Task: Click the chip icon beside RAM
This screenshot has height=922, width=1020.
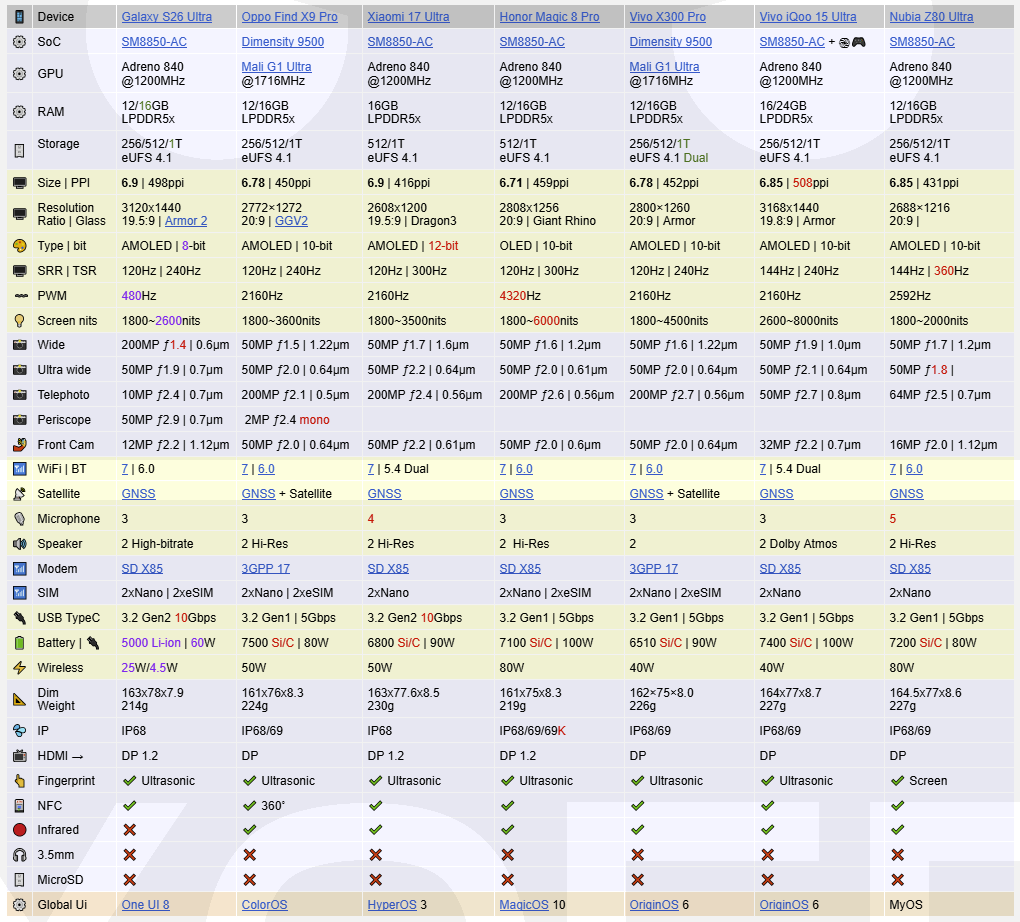Action: pos(20,111)
